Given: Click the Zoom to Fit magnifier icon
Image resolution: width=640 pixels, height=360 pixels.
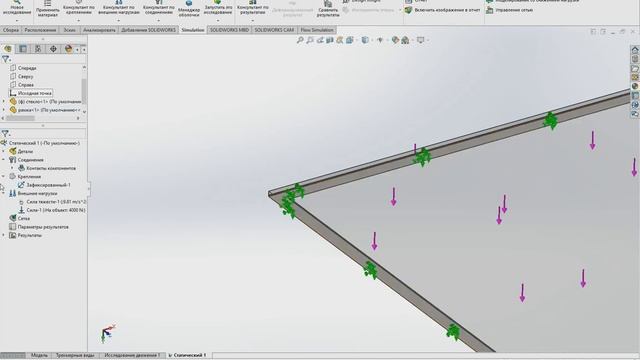Looking at the screenshot, I should (300, 40).
